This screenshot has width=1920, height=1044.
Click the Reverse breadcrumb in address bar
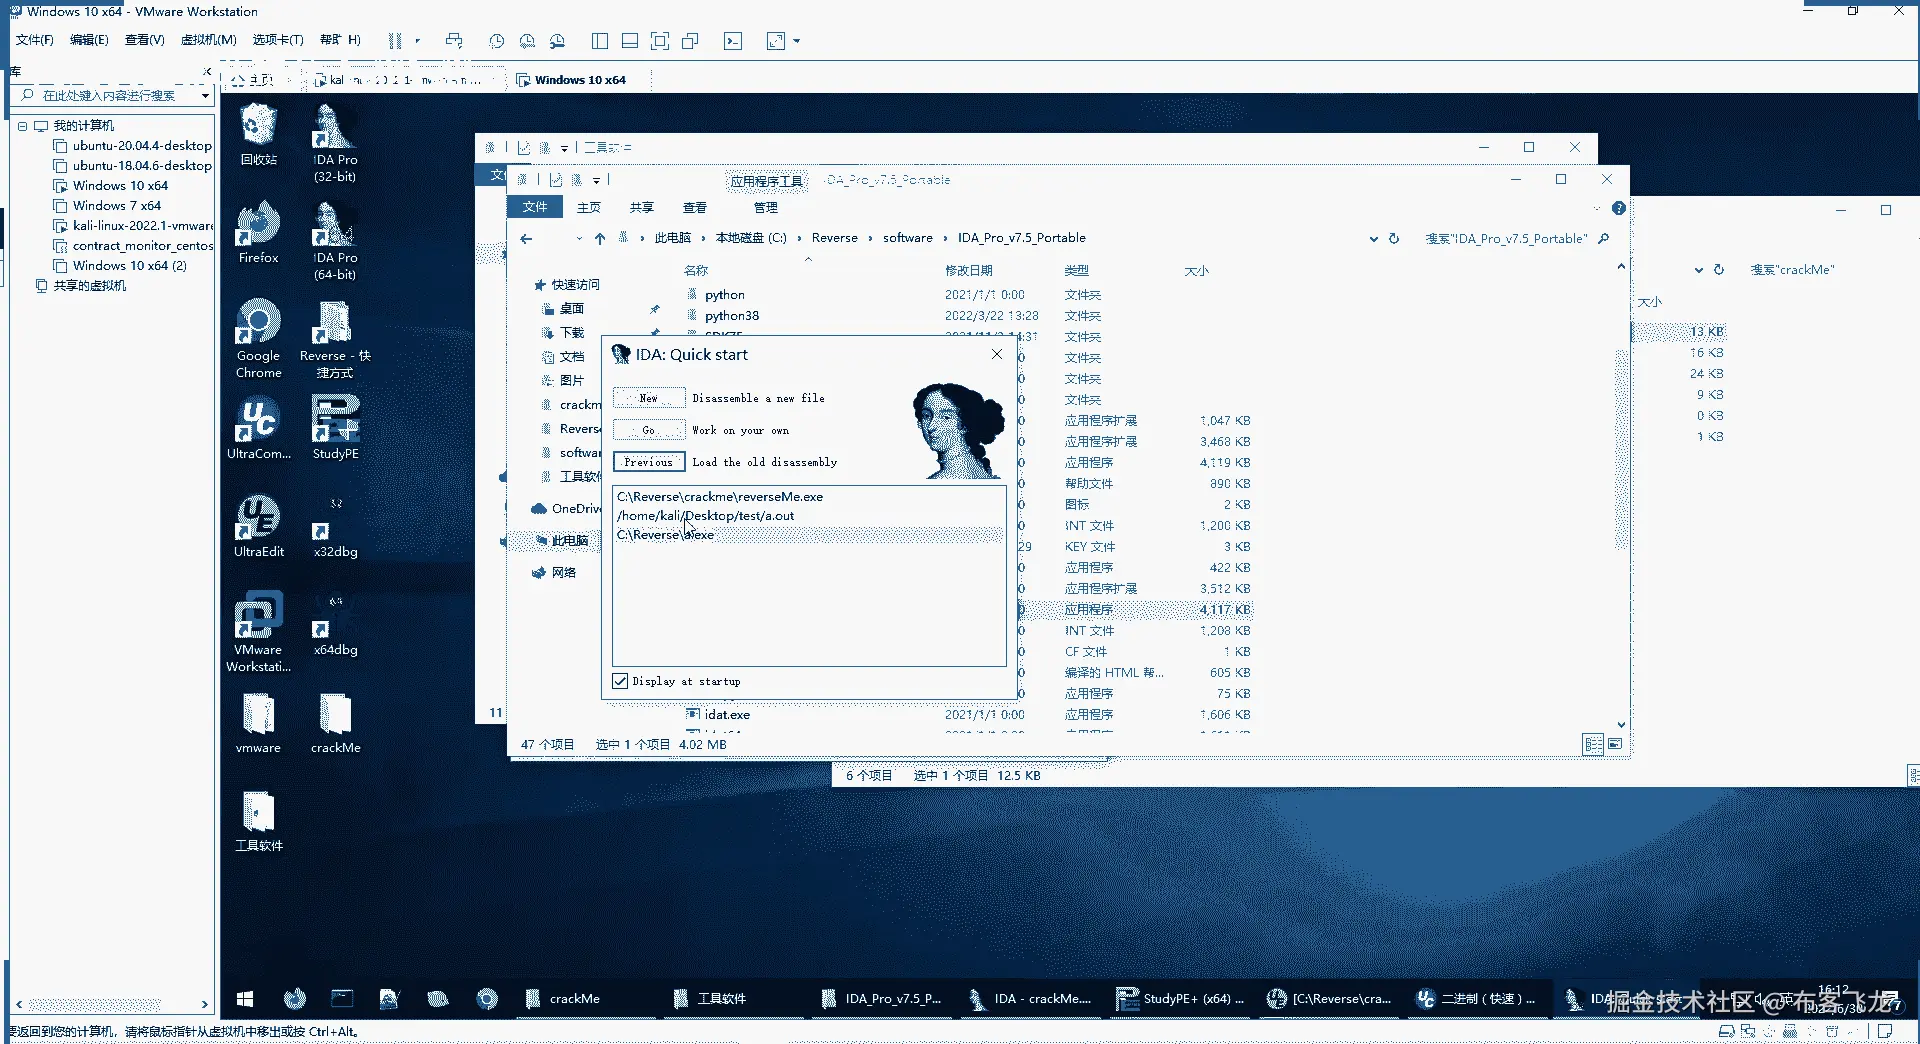coord(834,238)
